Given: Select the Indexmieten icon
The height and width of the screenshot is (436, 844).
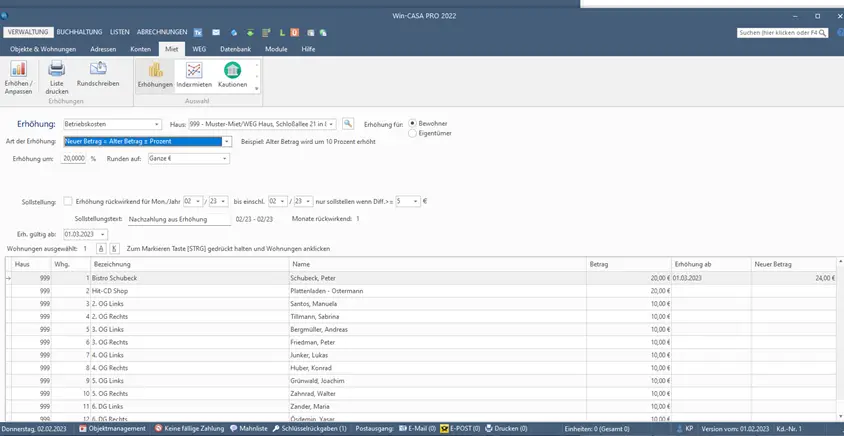Looking at the screenshot, I should coord(194,70).
